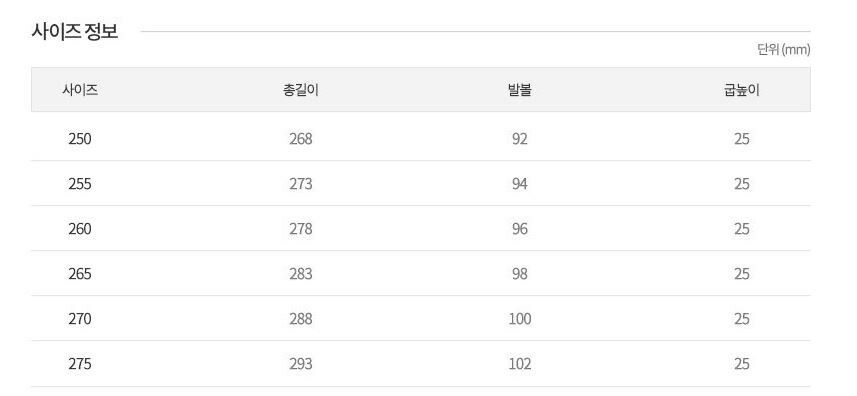Image resolution: width=857 pixels, height=396 pixels.
Task: Select the 총길이 column header
Action: coord(301,90)
